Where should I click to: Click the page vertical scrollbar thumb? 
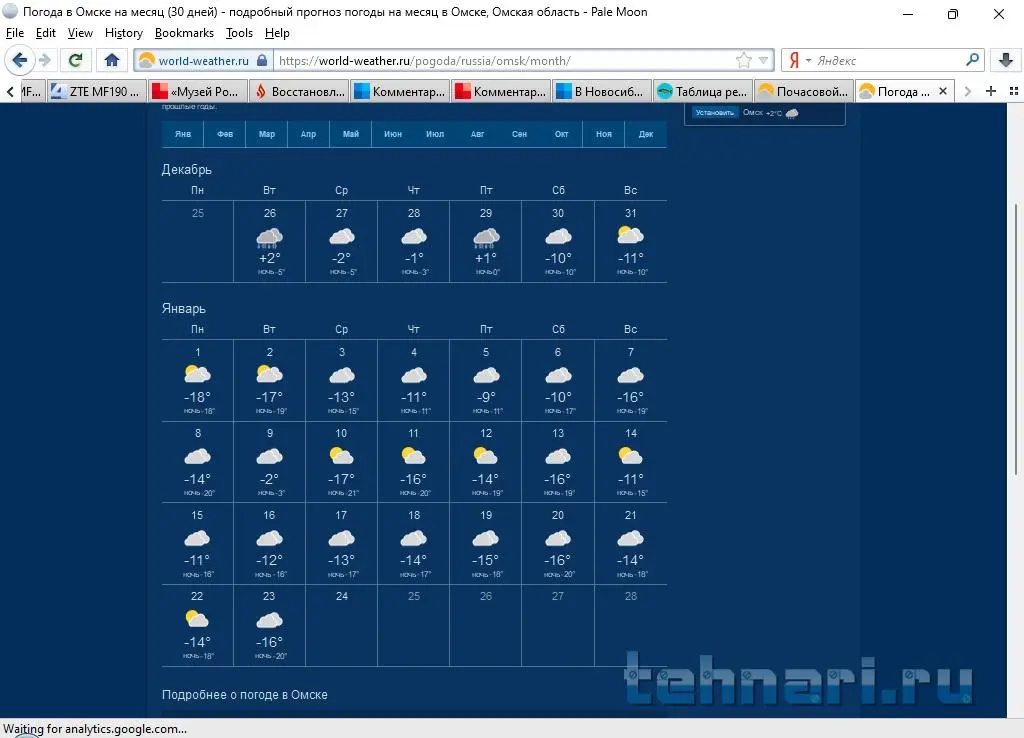[1016, 340]
